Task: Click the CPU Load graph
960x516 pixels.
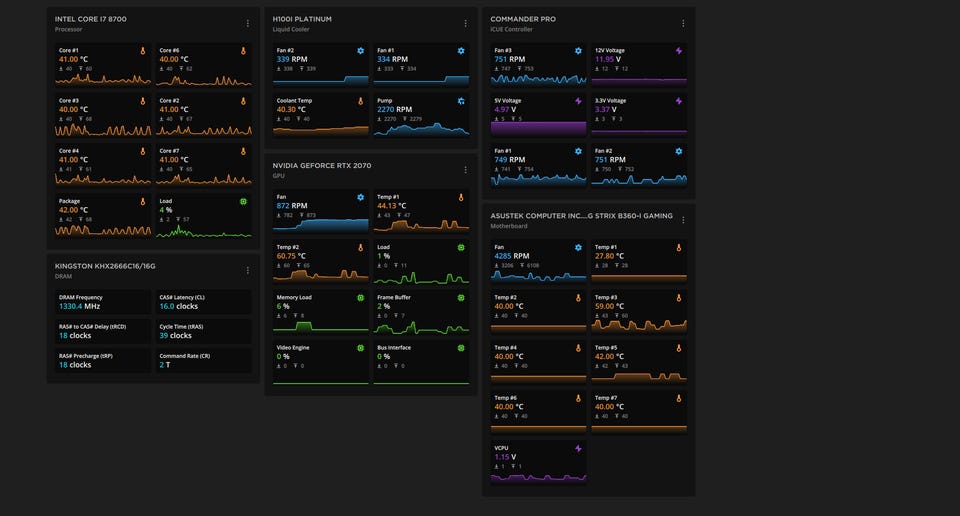Action: pos(203,231)
